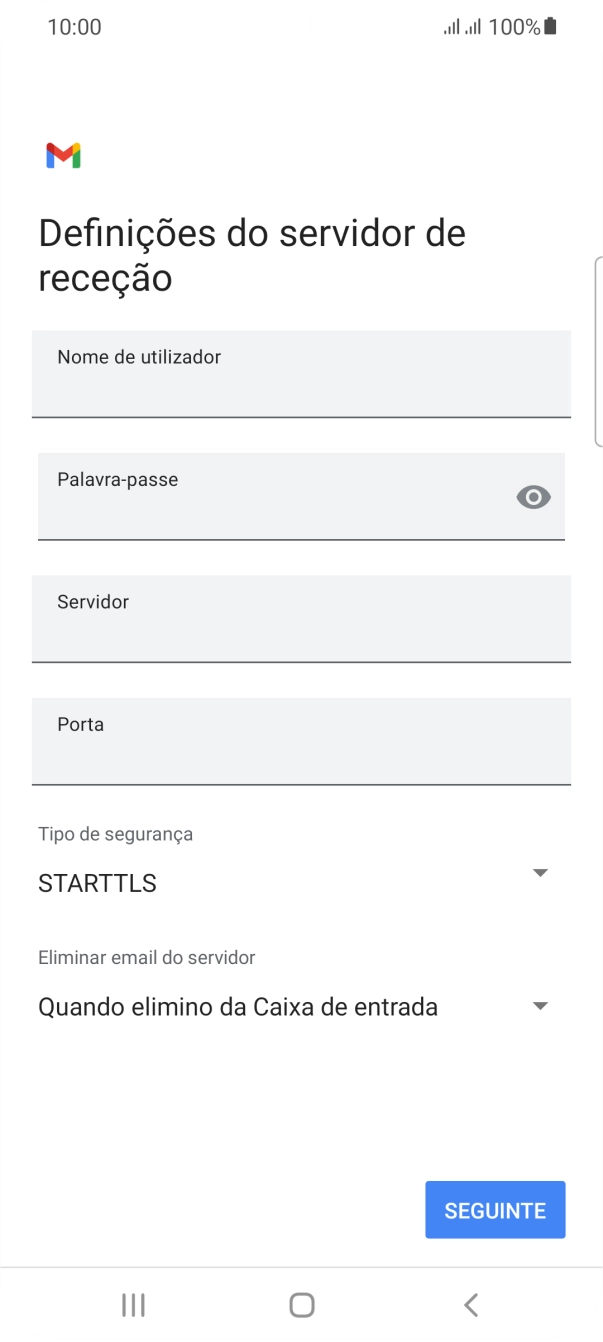The image size is (603, 1342).
Task: Focus the Porta input field
Action: click(301, 742)
